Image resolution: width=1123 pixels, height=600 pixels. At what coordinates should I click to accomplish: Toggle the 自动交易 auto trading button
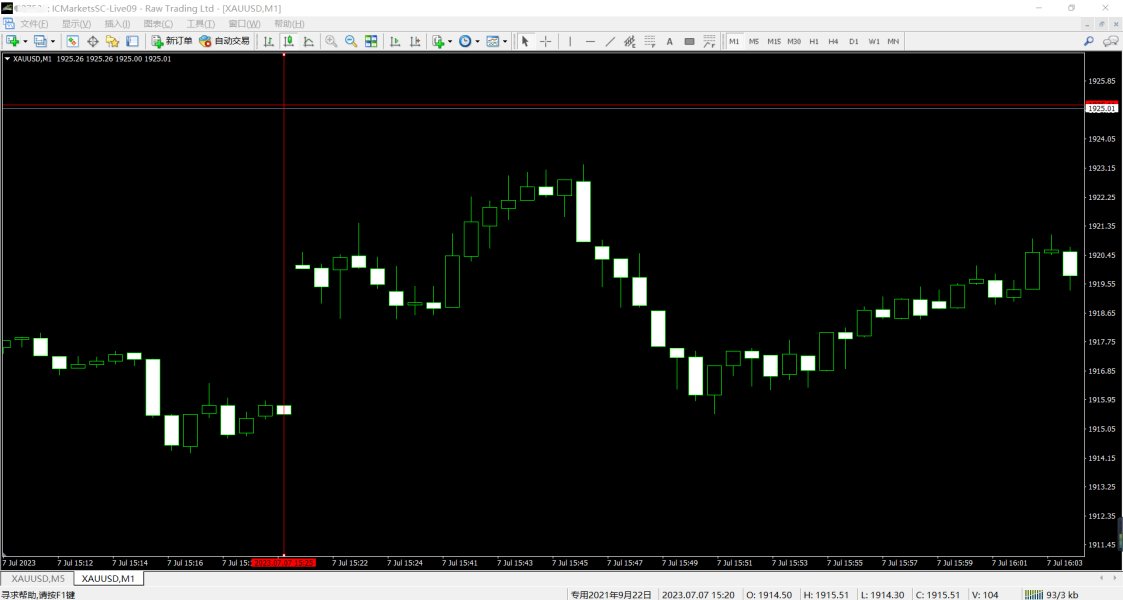[224, 42]
